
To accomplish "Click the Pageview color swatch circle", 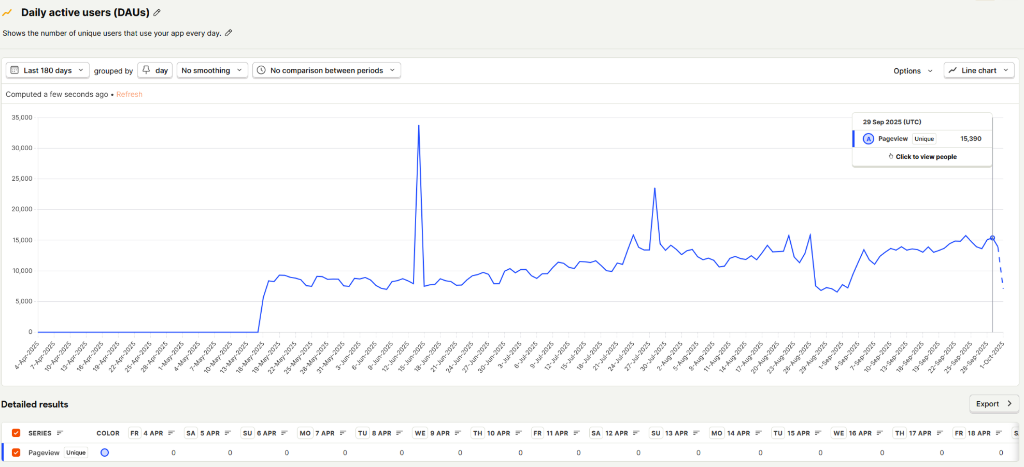I will pyautogui.click(x=105, y=453).
